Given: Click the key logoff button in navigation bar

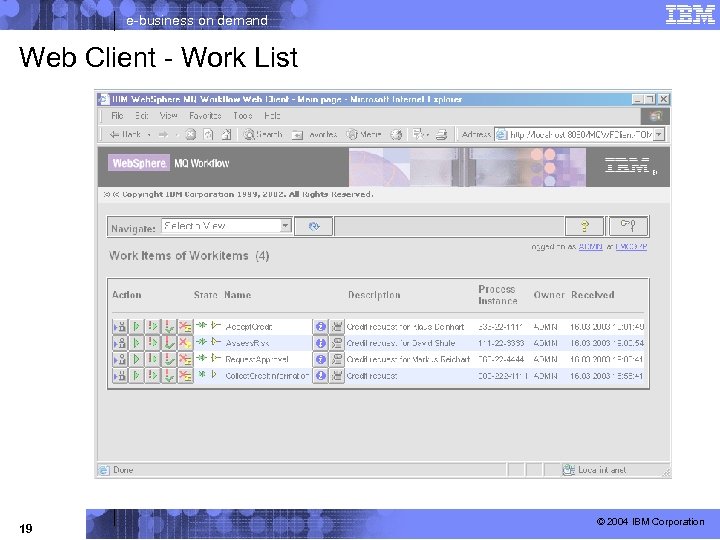Looking at the screenshot, I should click(x=628, y=225).
